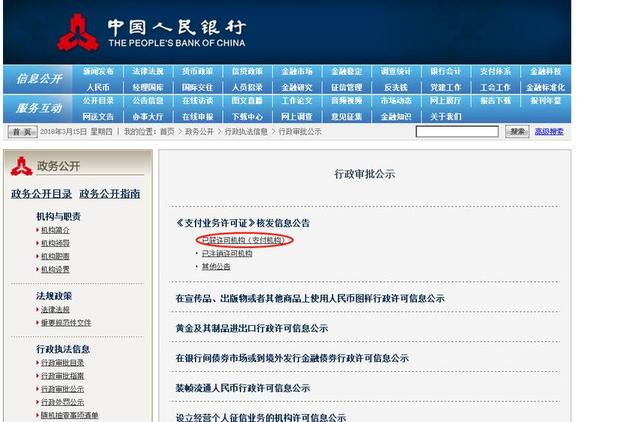Select 人民币 in the navigation bar
Screen dimensions: 640x422
point(98,87)
